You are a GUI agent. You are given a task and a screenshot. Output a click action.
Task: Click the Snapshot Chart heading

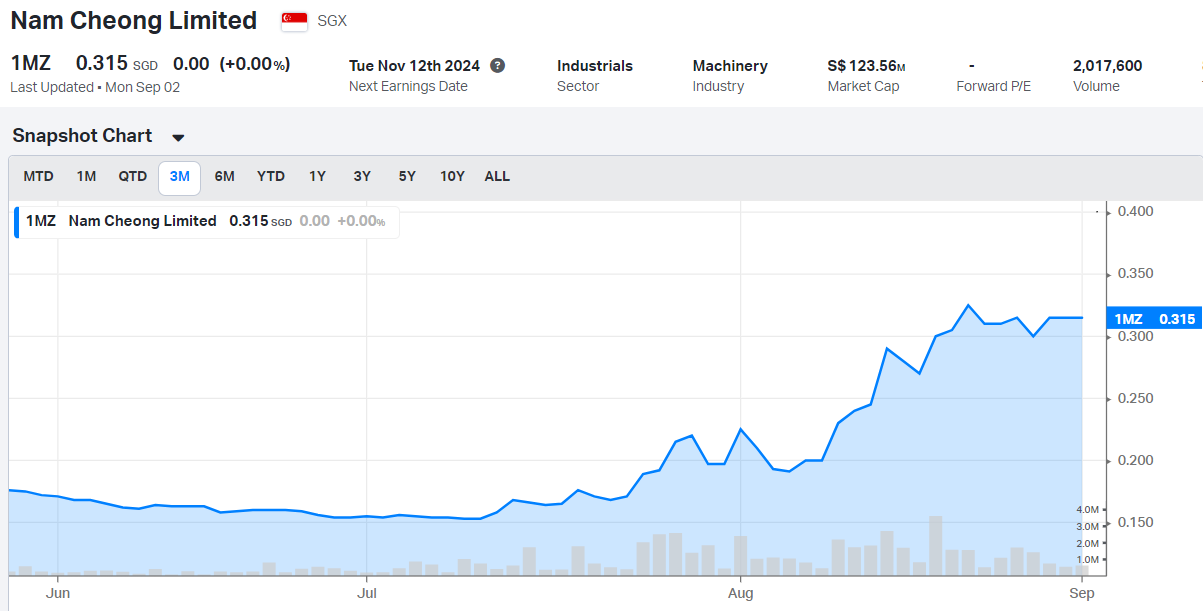point(82,136)
